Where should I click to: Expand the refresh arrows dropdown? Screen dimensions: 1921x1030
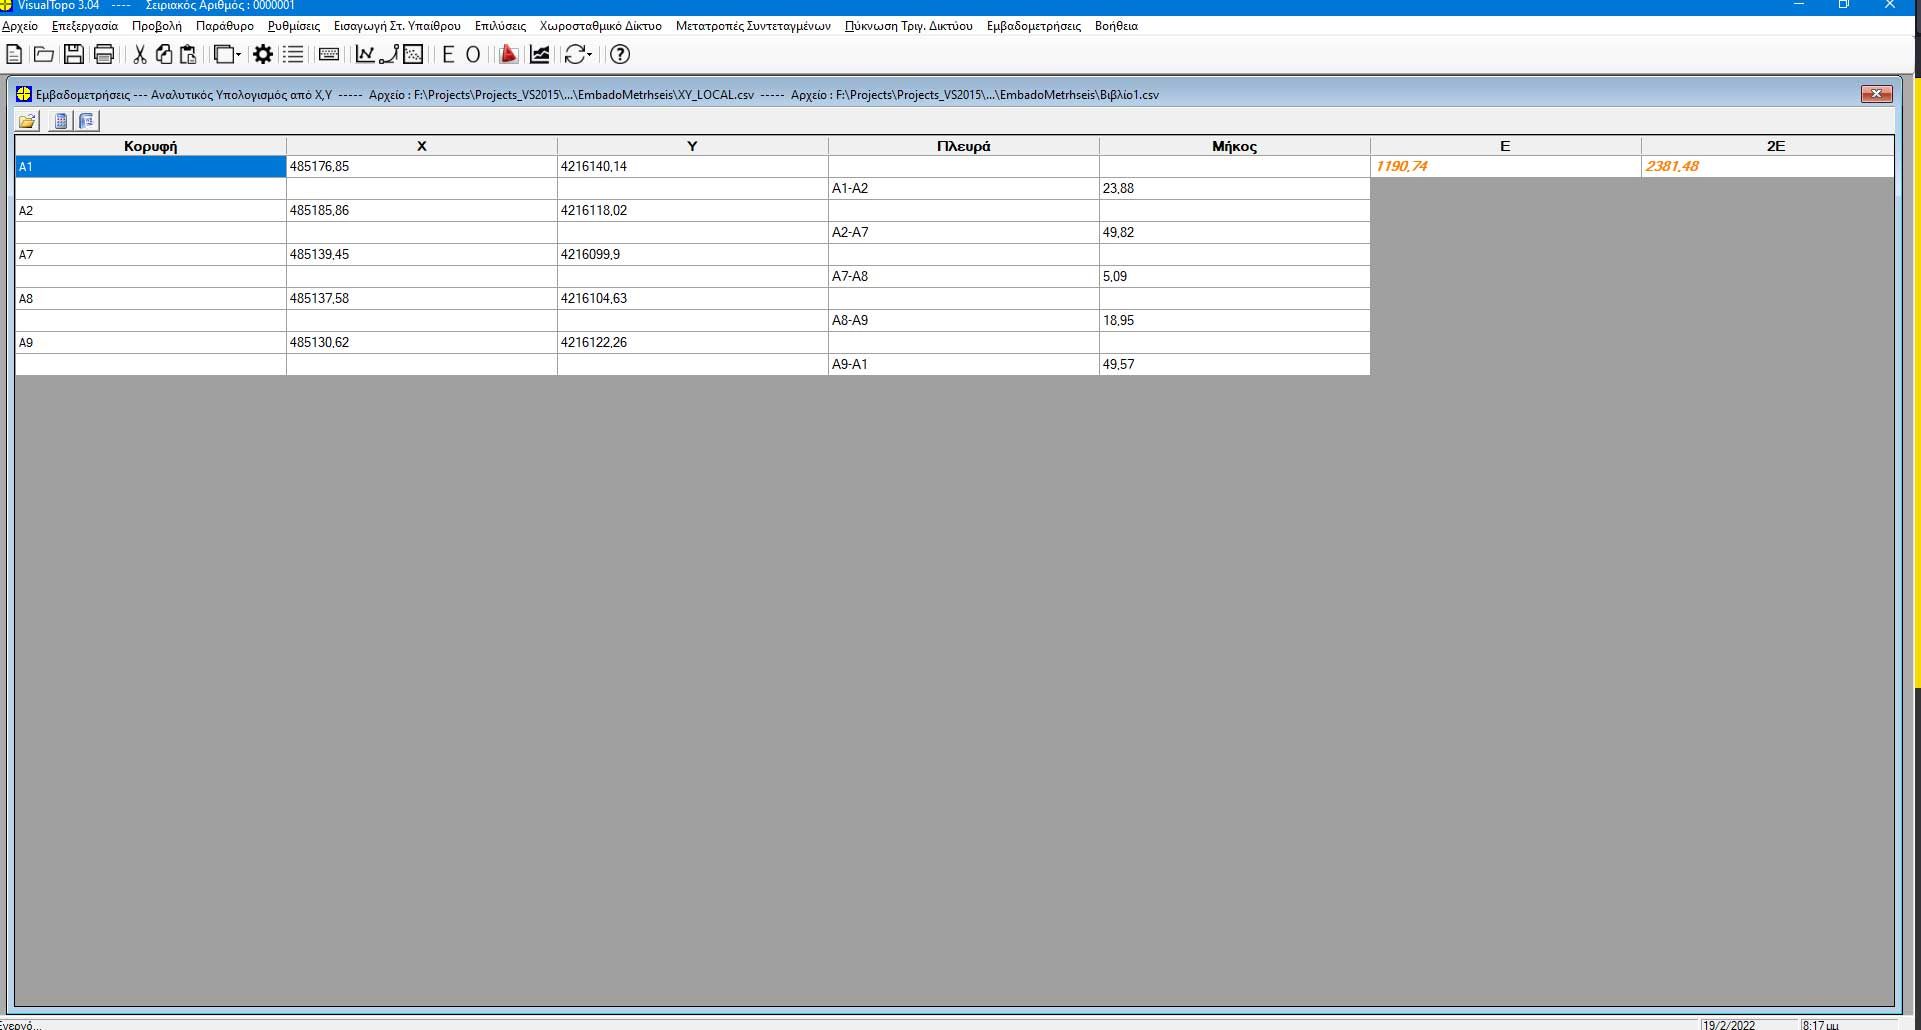(590, 55)
